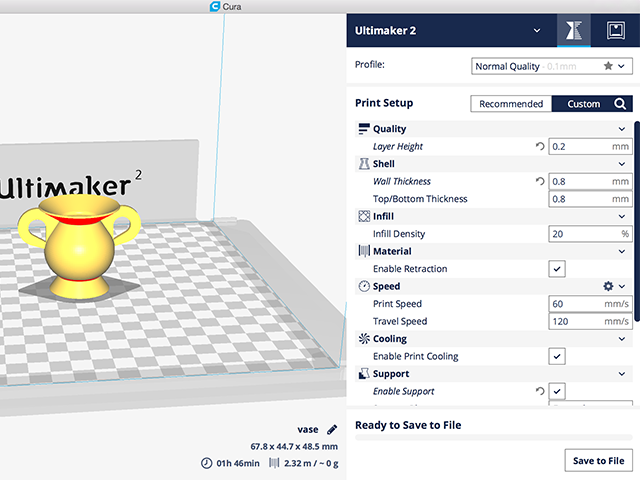Collapse the Quality section chevron
This screenshot has width=640, height=480.
click(x=622, y=129)
